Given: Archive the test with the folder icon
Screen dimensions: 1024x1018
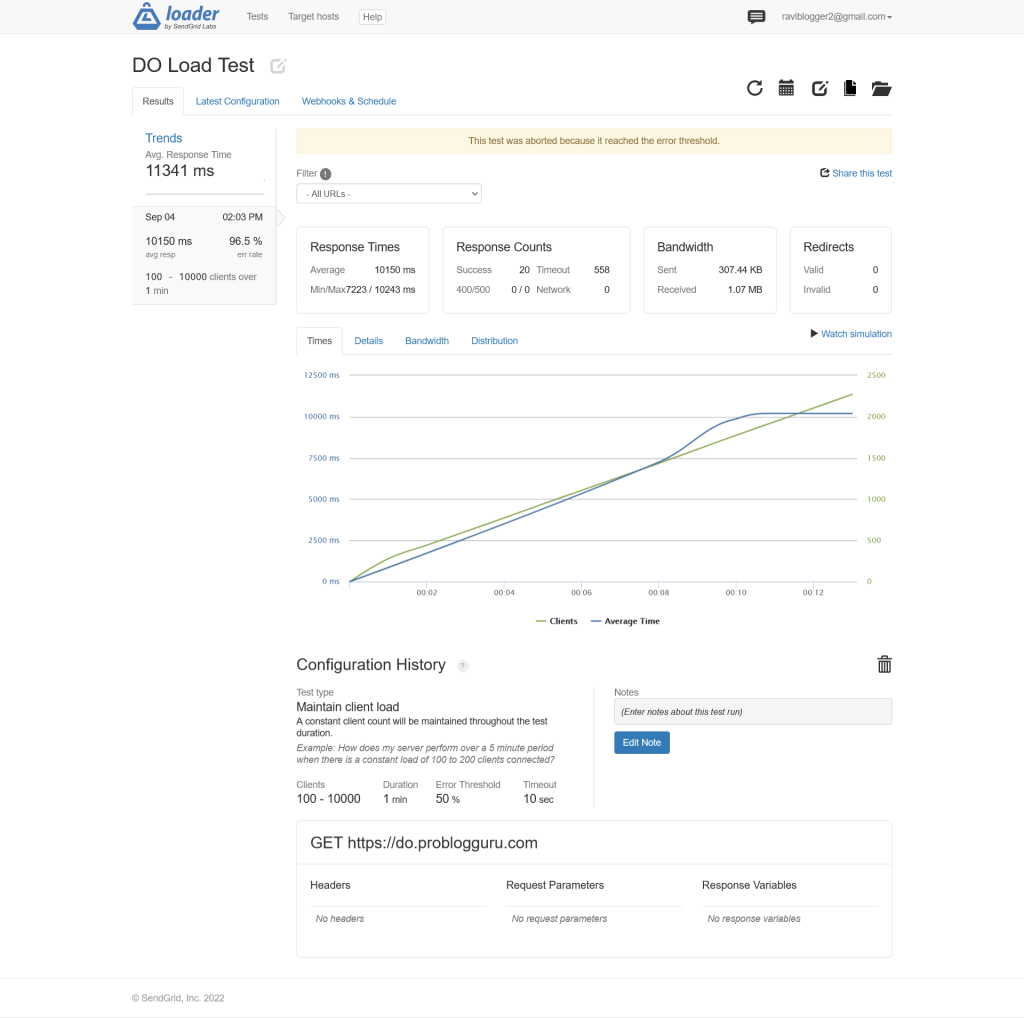Looking at the screenshot, I should [881, 88].
